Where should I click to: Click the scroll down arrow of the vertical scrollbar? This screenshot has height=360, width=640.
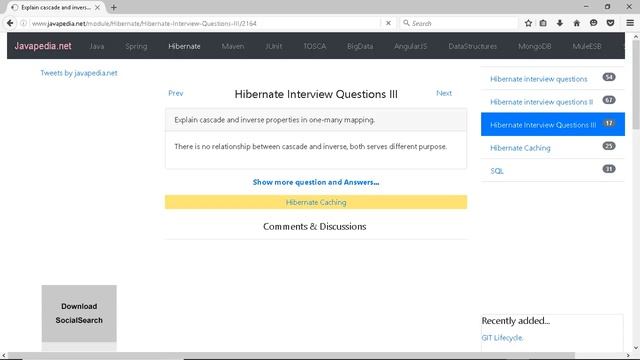[x=636, y=348]
